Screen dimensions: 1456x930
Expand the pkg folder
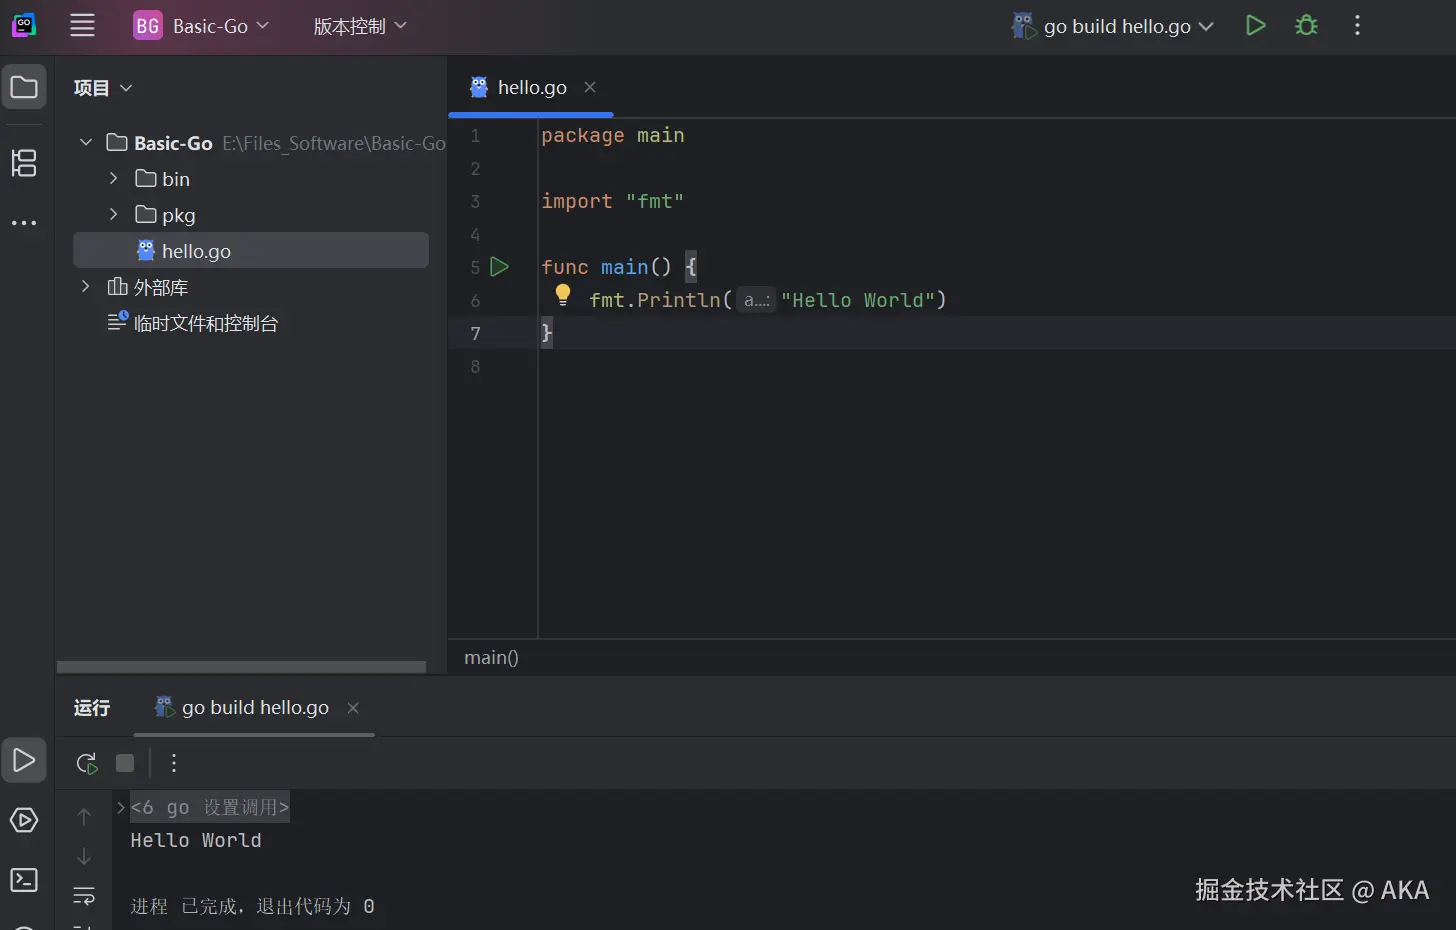tap(114, 215)
